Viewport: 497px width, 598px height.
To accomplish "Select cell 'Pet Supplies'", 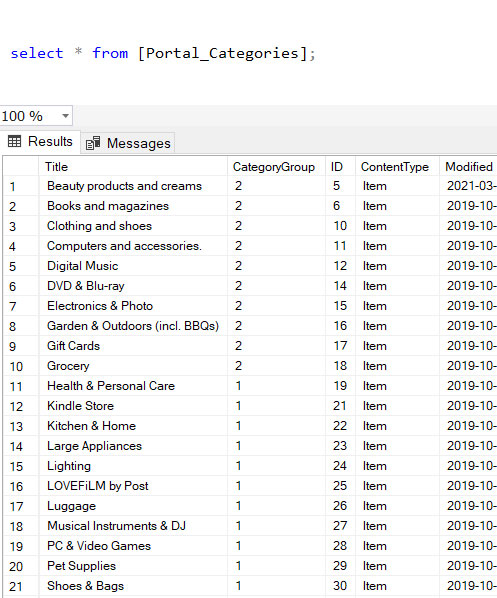I will coord(133,566).
